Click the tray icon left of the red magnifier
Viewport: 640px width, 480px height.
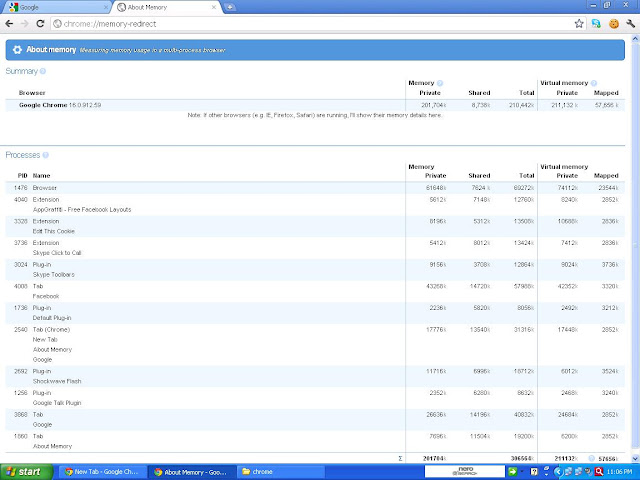(589, 472)
